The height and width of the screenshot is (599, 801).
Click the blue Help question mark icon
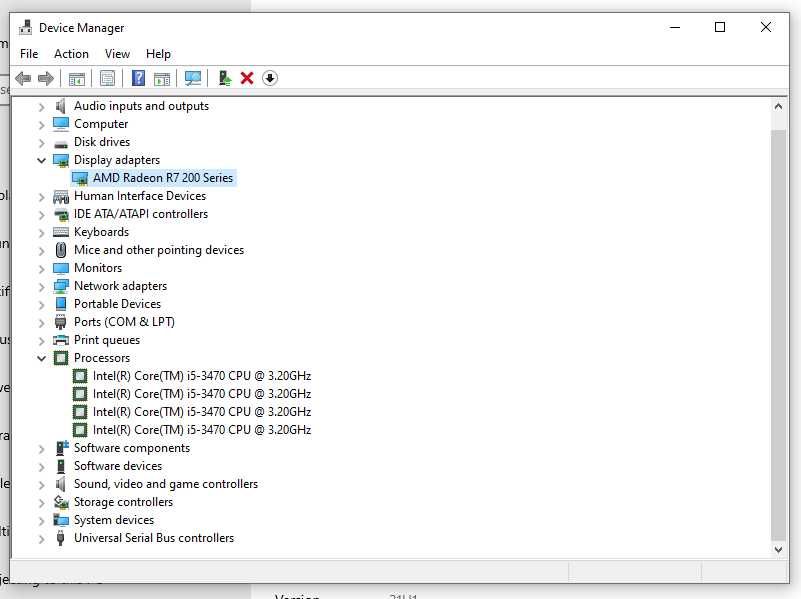138,78
